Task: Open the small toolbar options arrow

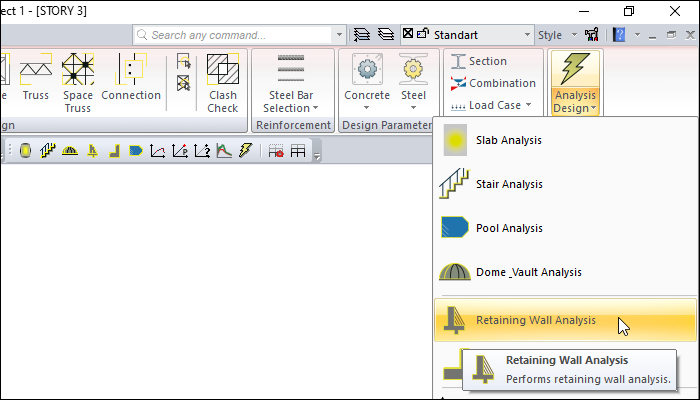Action: 317,156
